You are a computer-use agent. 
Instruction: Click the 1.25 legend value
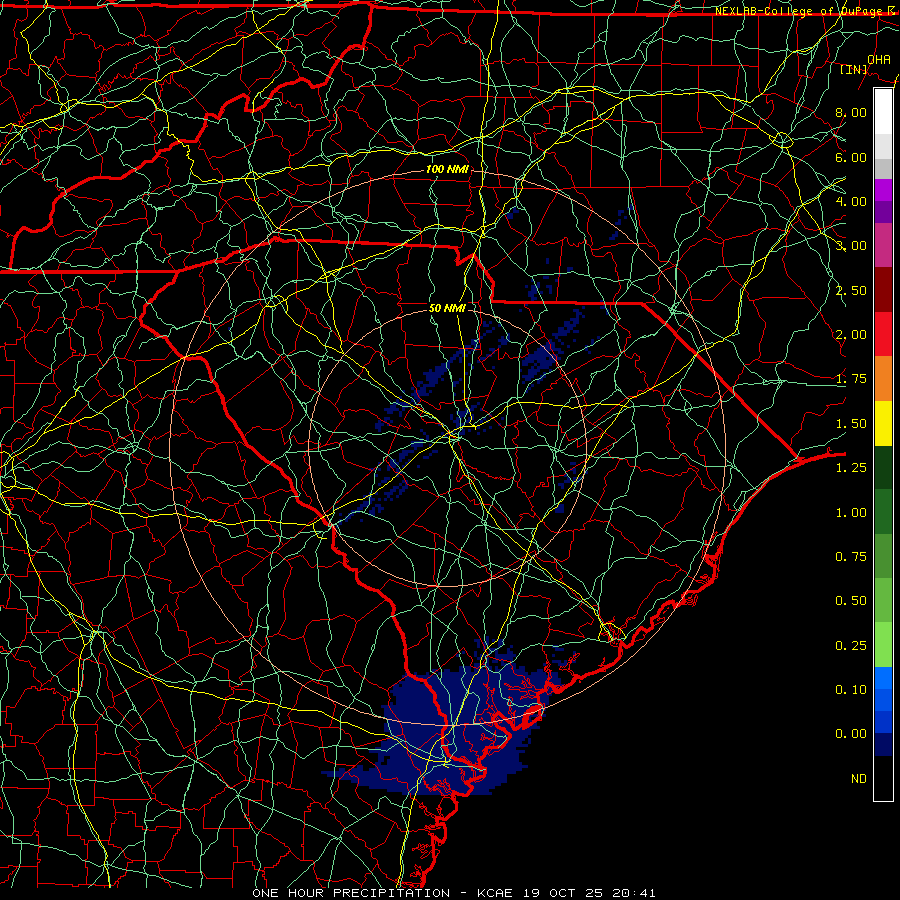pos(851,468)
